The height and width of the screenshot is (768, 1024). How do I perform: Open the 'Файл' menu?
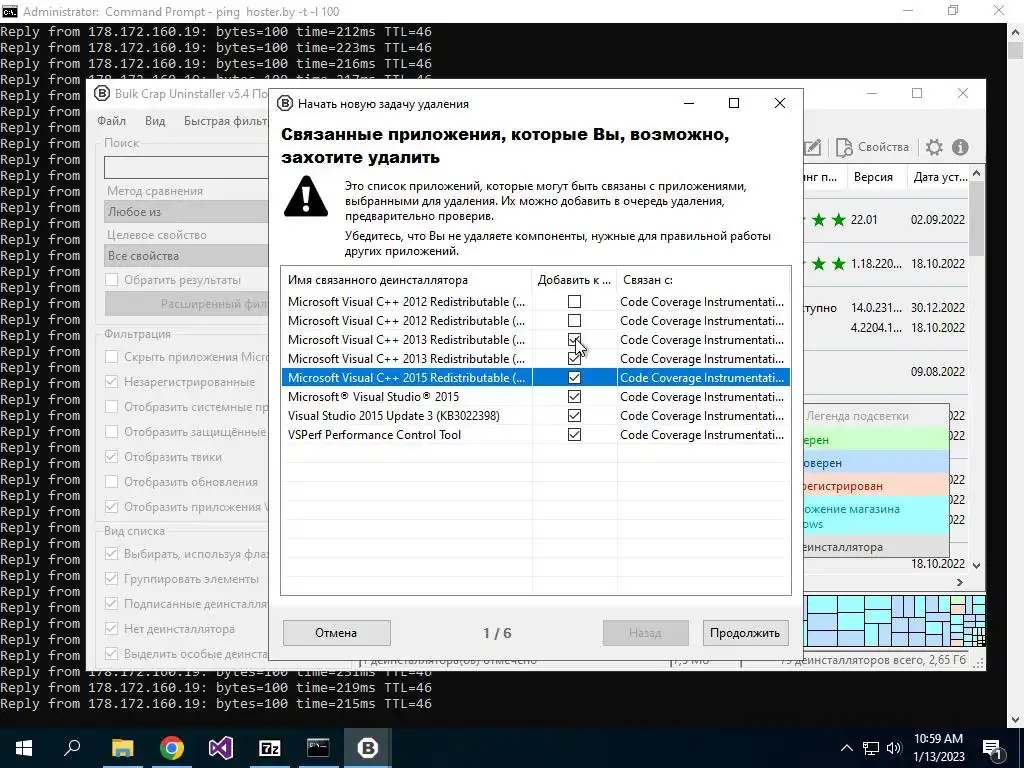(112, 121)
